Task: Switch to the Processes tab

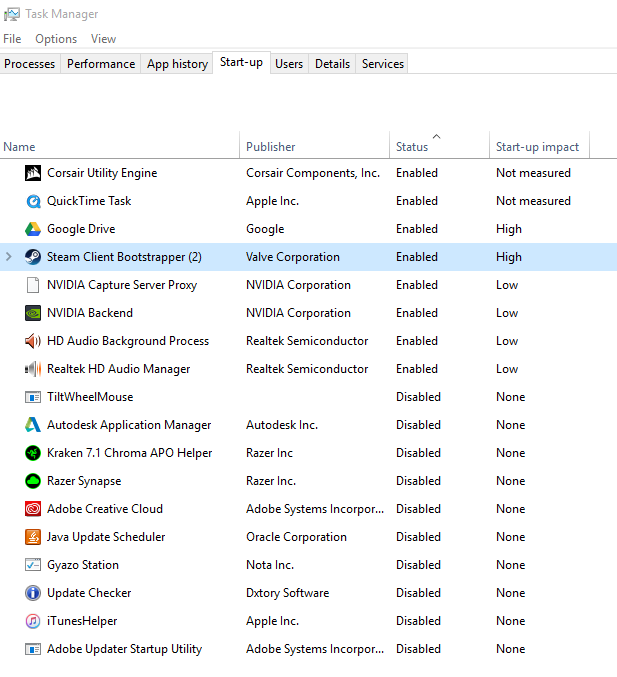Action: click(x=30, y=64)
